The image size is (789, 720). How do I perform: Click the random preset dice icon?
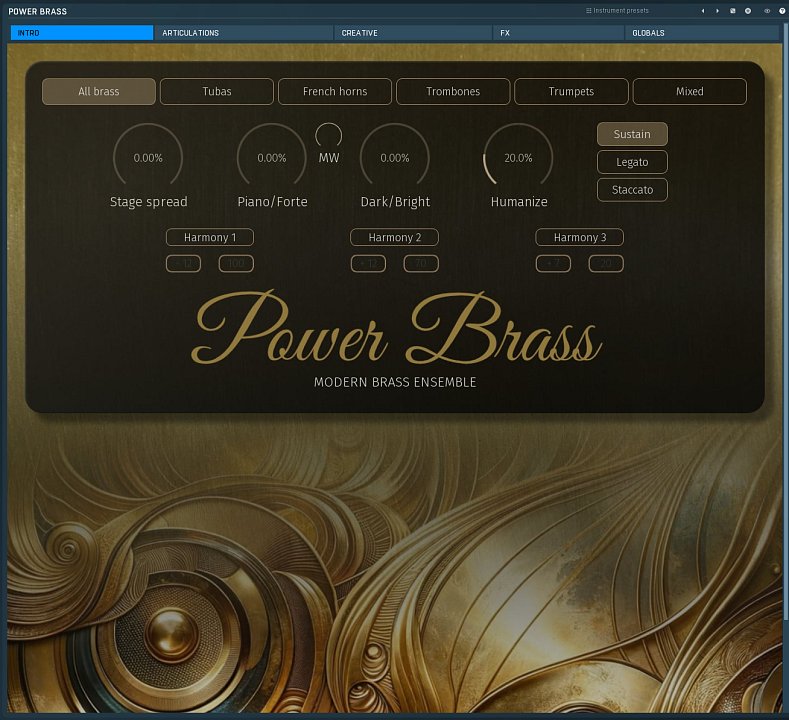(x=733, y=11)
